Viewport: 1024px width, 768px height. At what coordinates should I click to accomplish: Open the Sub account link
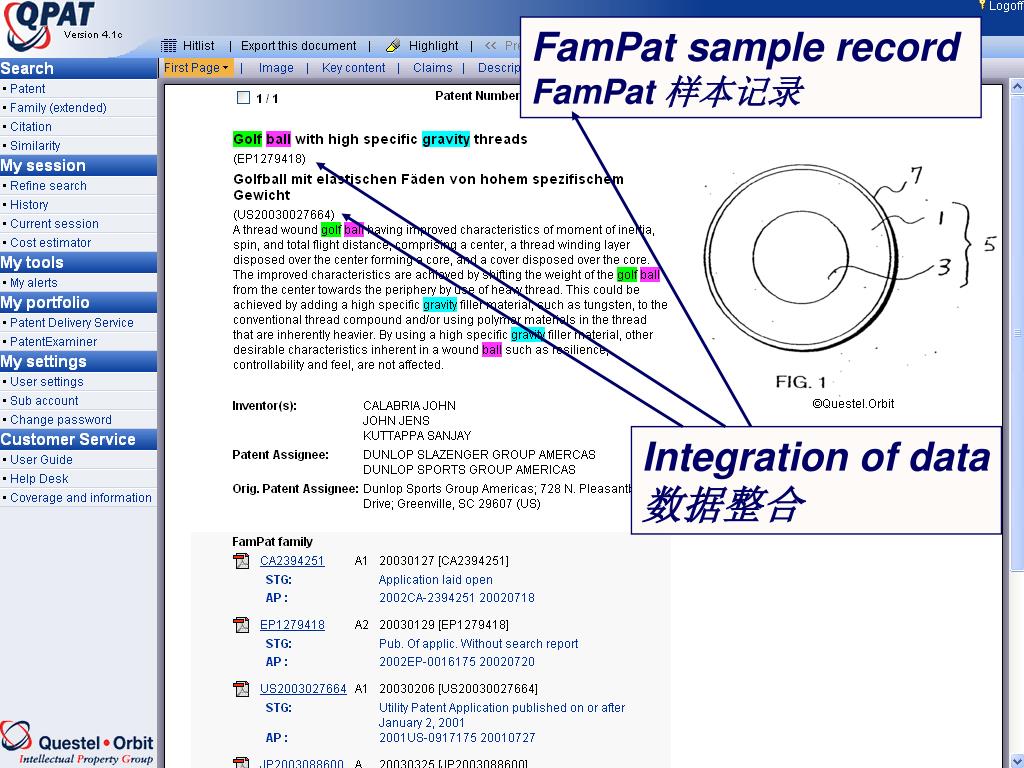44,400
